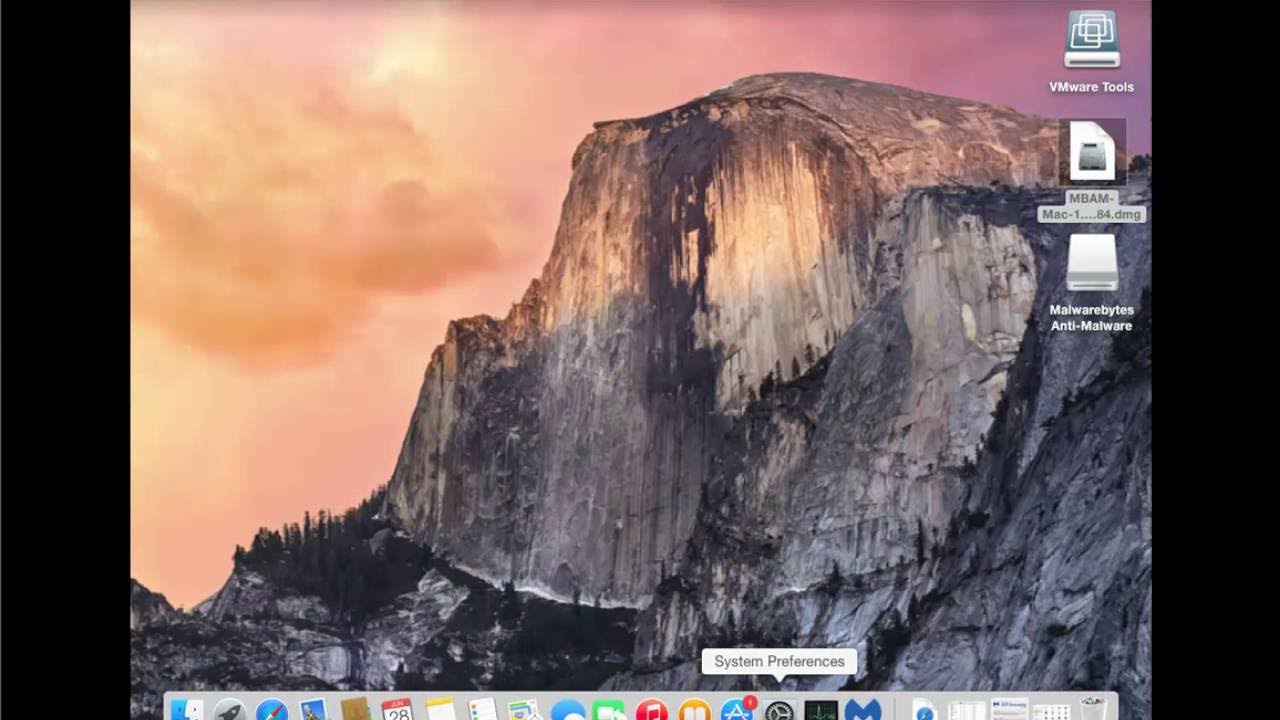Viewport: 1280px width, 720px height.
Task: Open App Store icon with badge
Action: (737, 709)
